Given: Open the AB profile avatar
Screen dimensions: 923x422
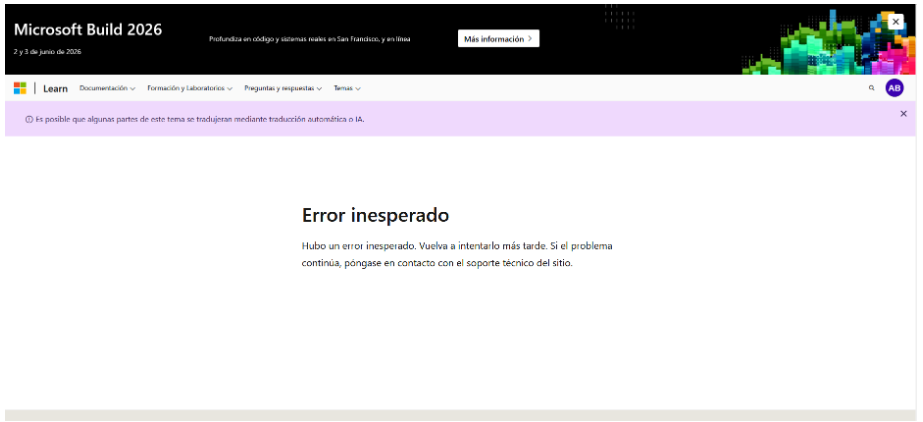Looking at the screenshot, I should 894,88.
